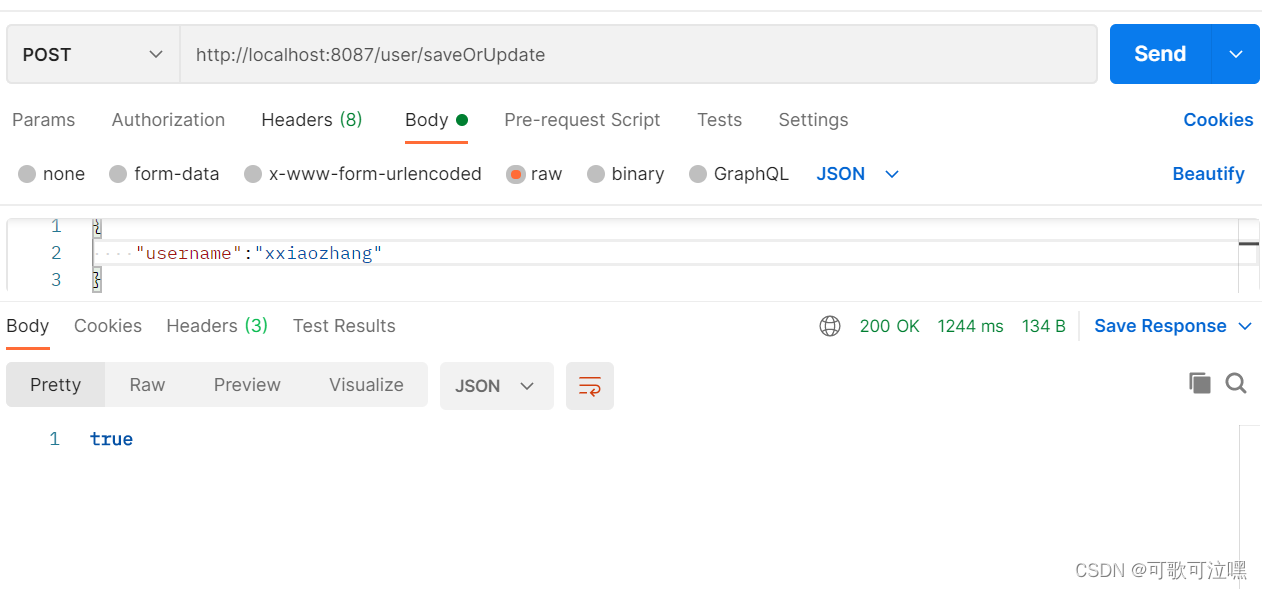
Task: Send the POST request
Action: (1160, 54)
